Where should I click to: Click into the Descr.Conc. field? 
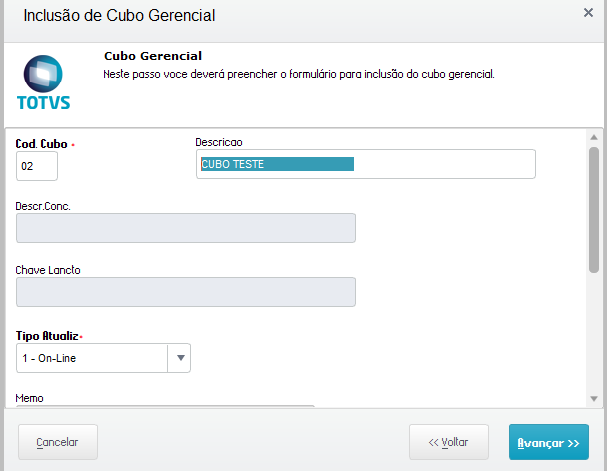coord(186,228)
